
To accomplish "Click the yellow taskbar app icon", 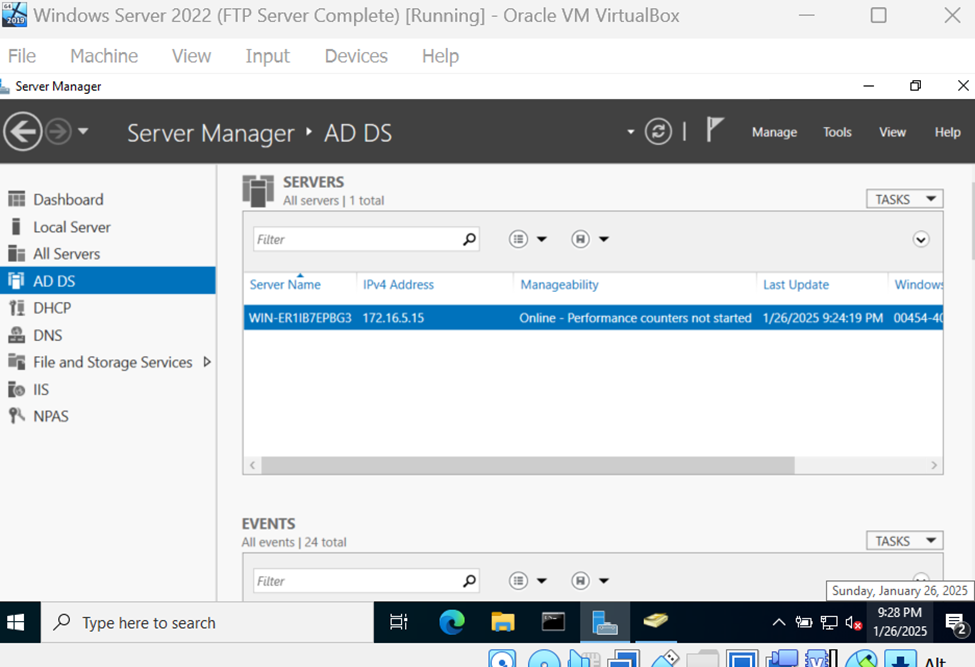I will 655,620.
